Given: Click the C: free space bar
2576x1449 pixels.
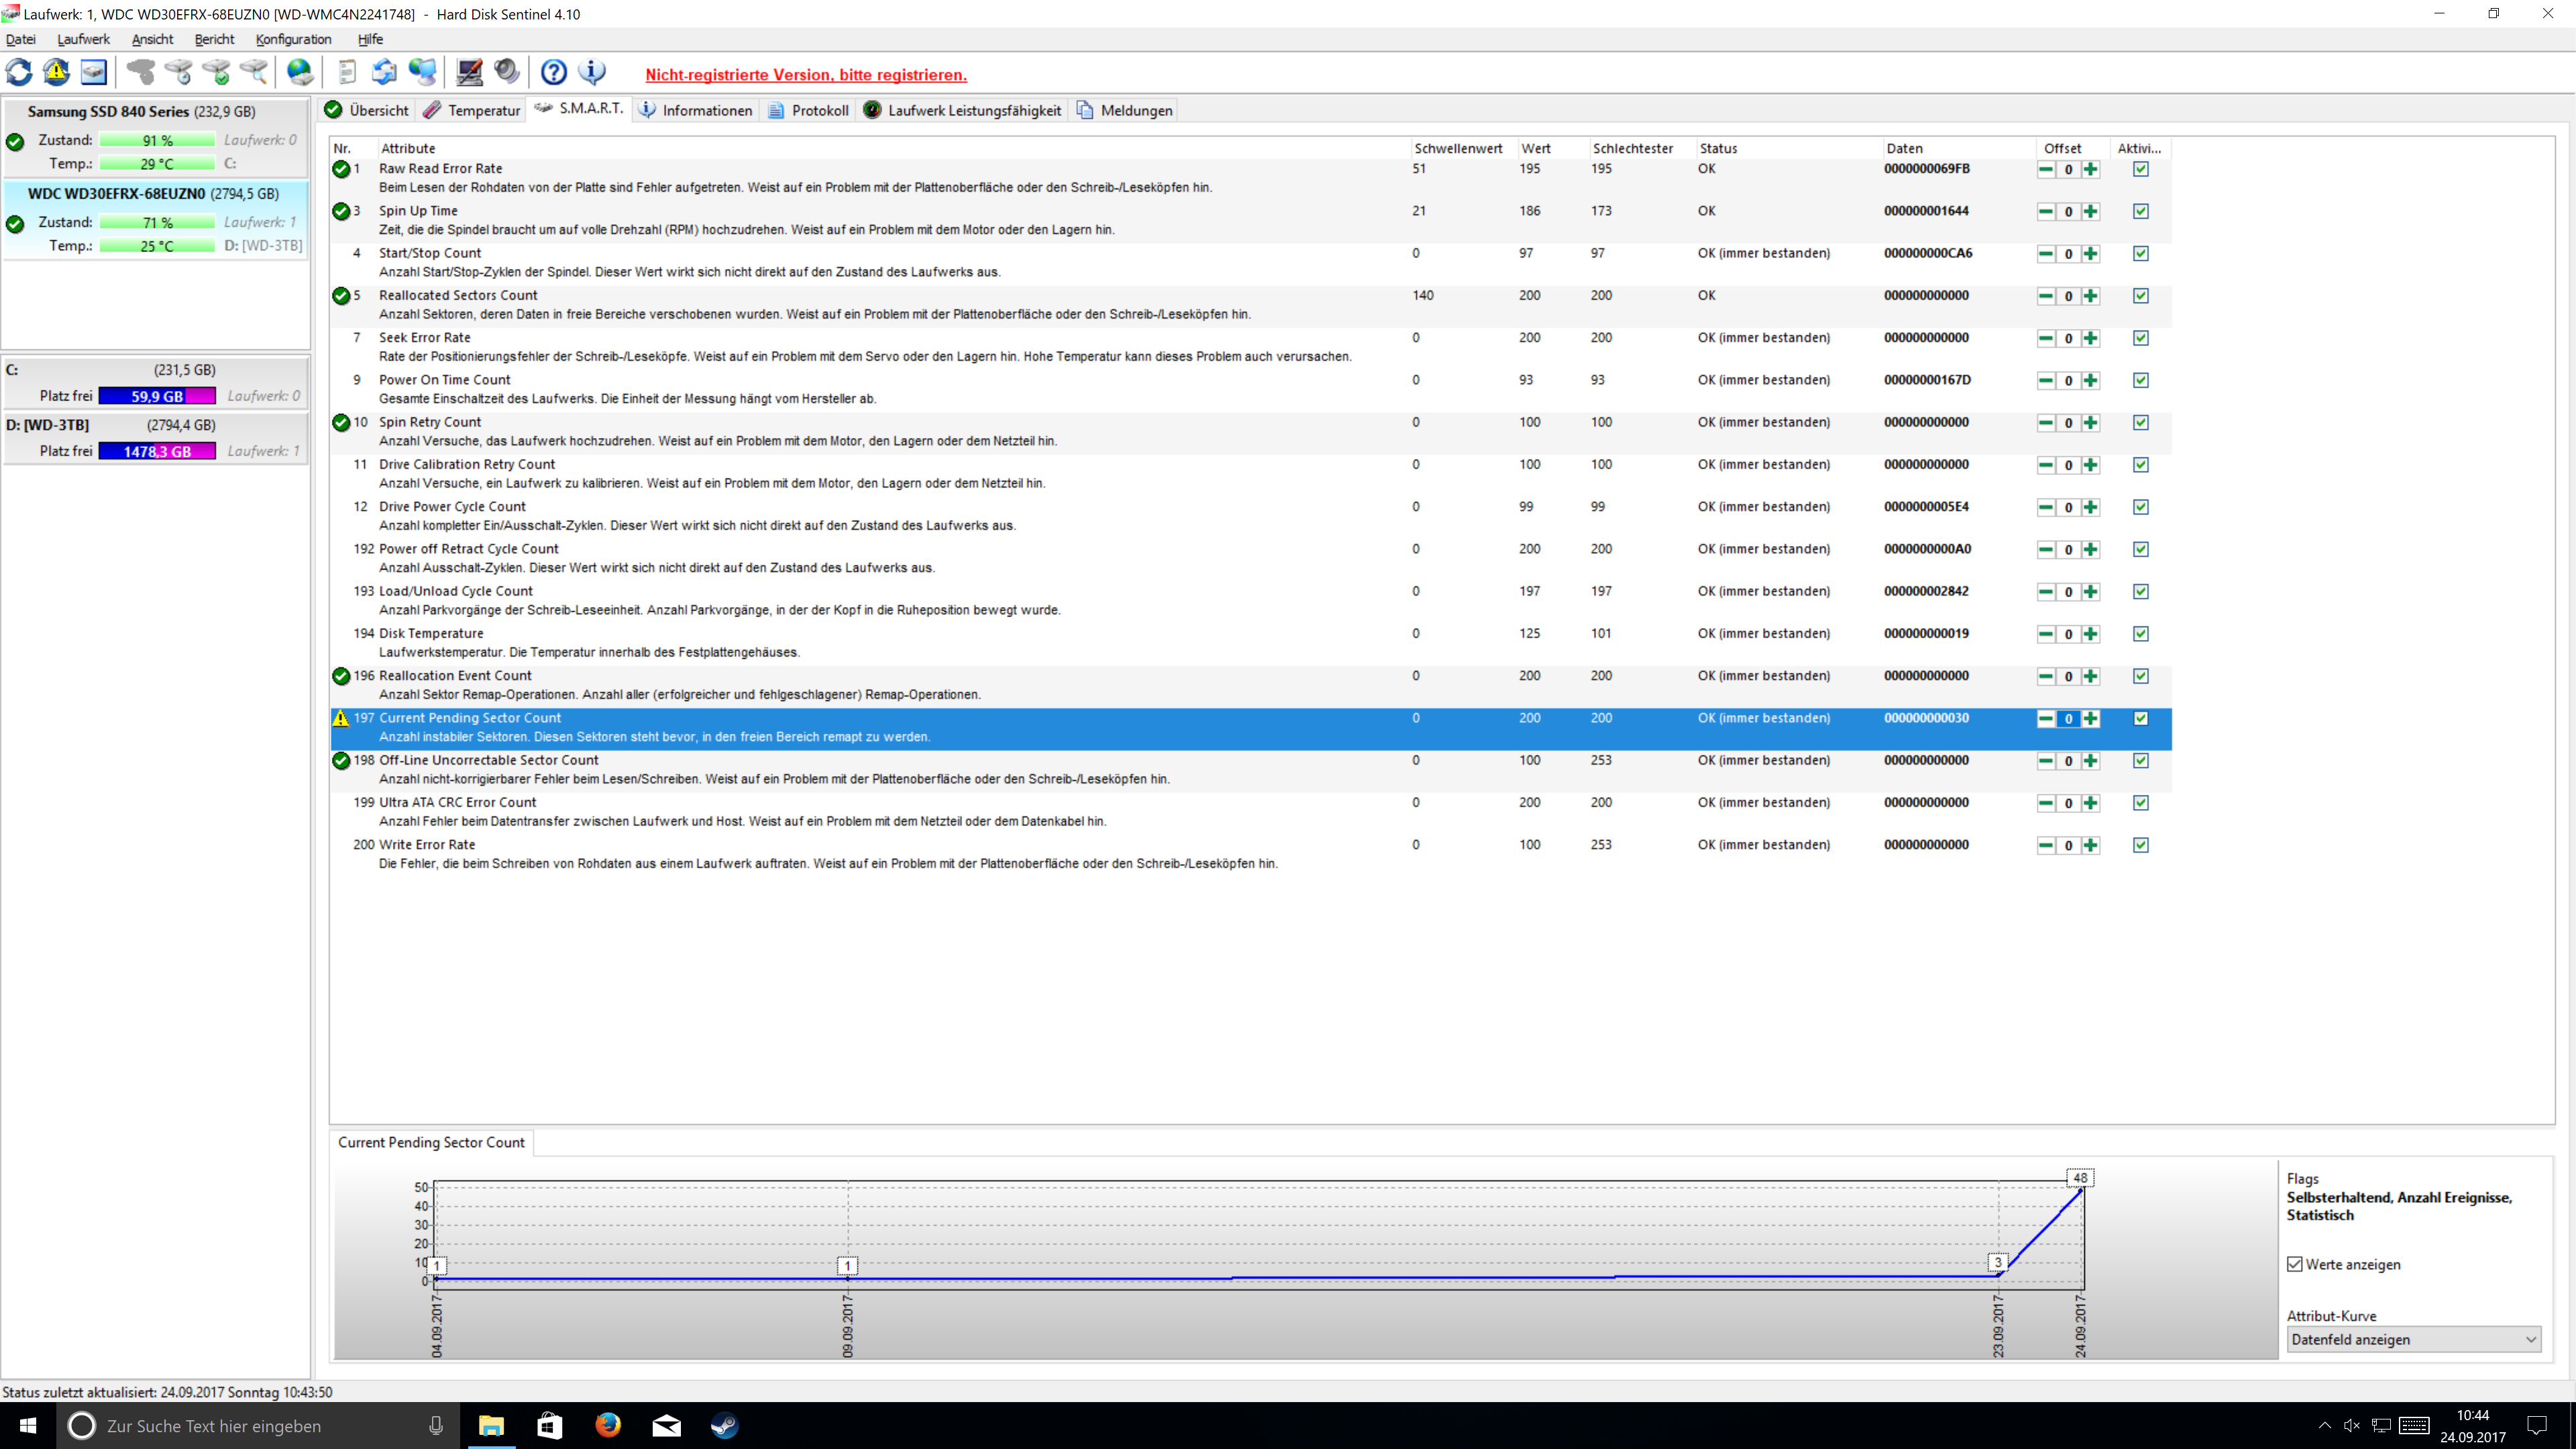Looking at the screenshot, I should (x=157, y=396).
